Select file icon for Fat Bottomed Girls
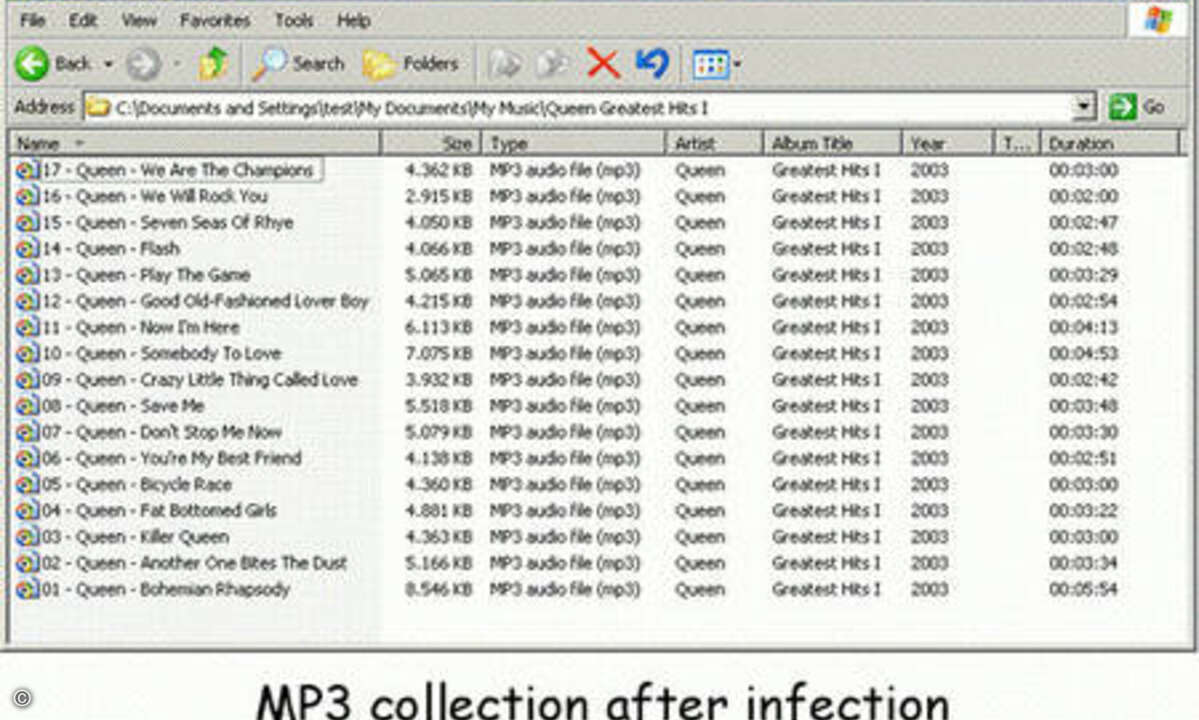Screen dimensions: 1199x720 click(x=27, y=511)
